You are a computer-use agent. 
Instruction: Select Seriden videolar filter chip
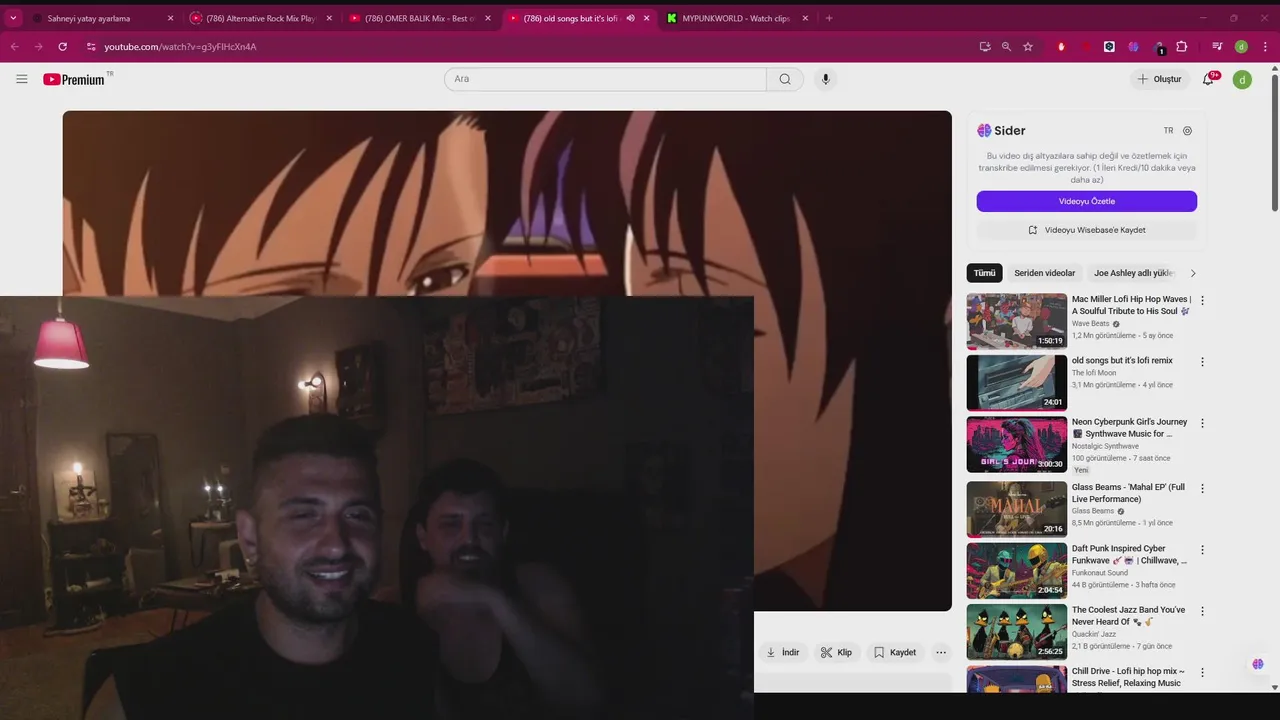tap(1045, 273)
